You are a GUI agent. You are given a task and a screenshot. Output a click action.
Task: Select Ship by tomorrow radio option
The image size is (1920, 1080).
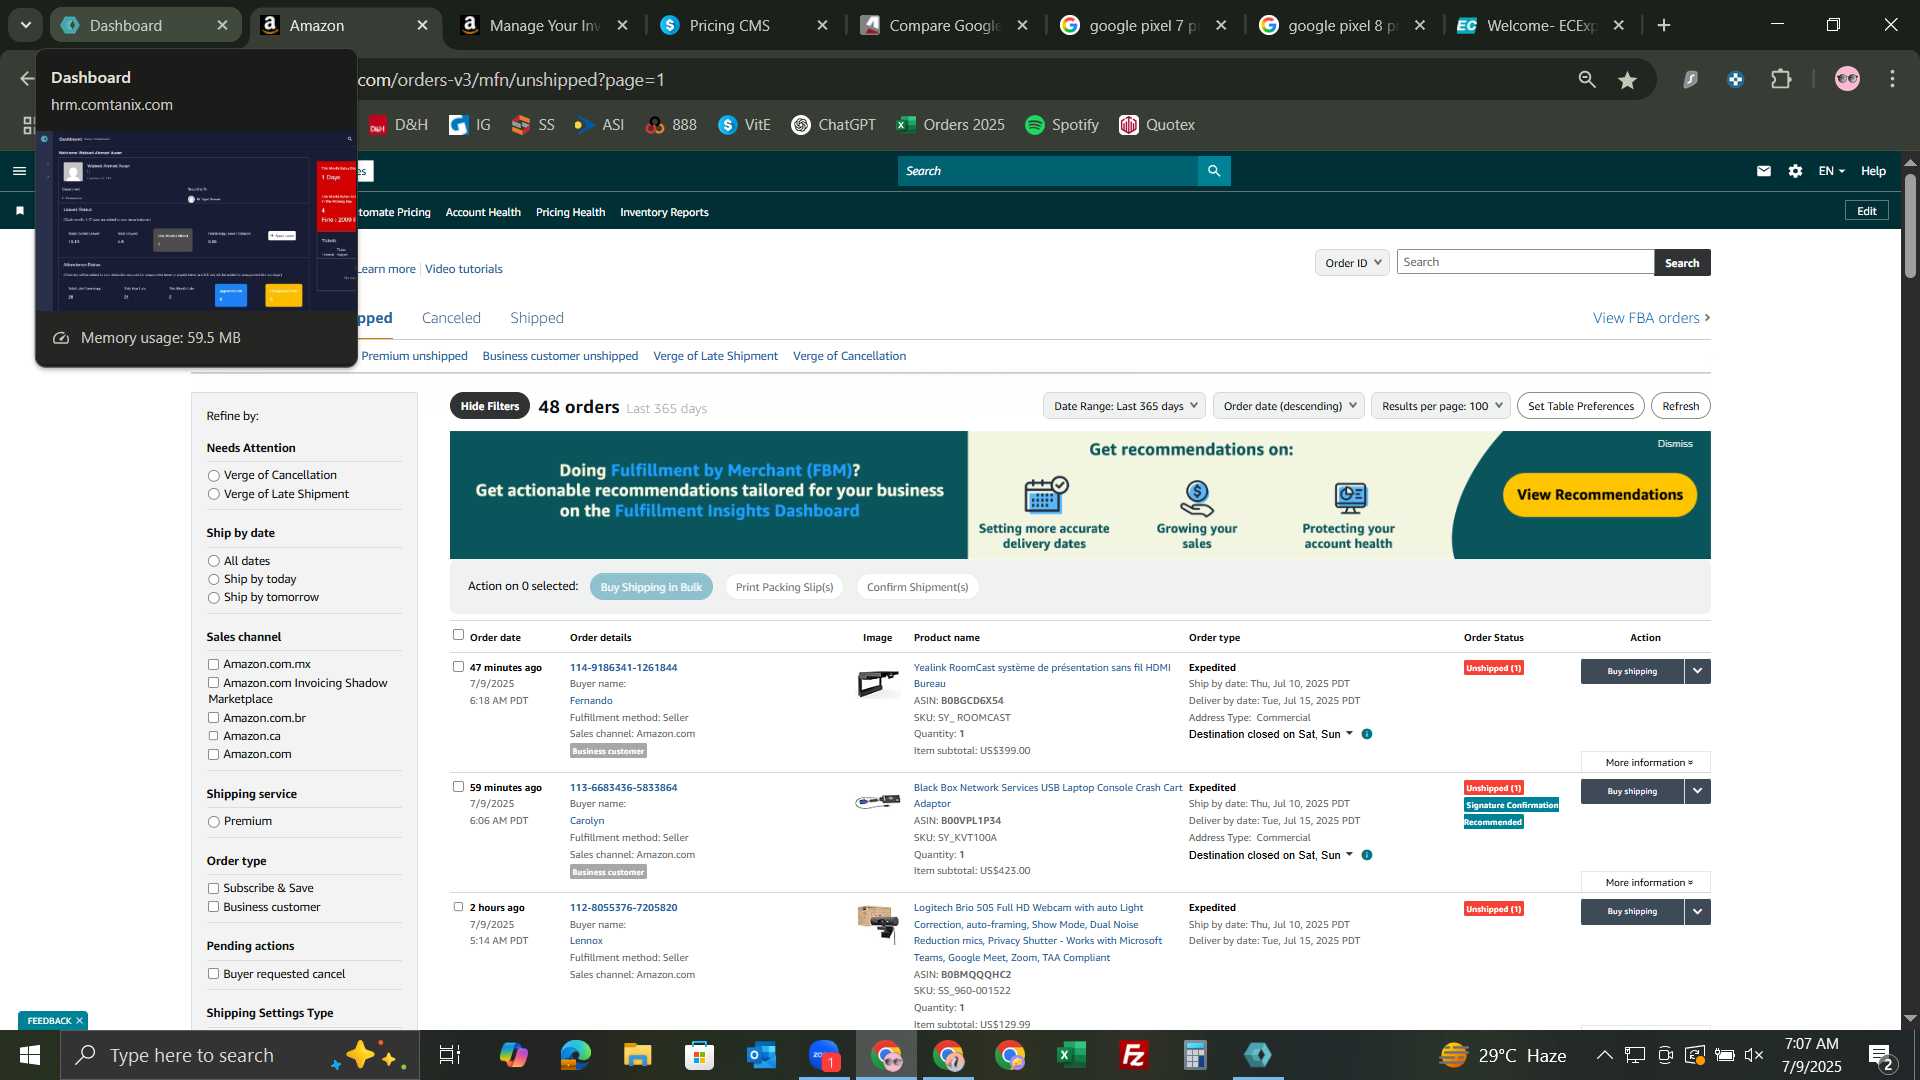pyautogui.click(x=213, y=598)
